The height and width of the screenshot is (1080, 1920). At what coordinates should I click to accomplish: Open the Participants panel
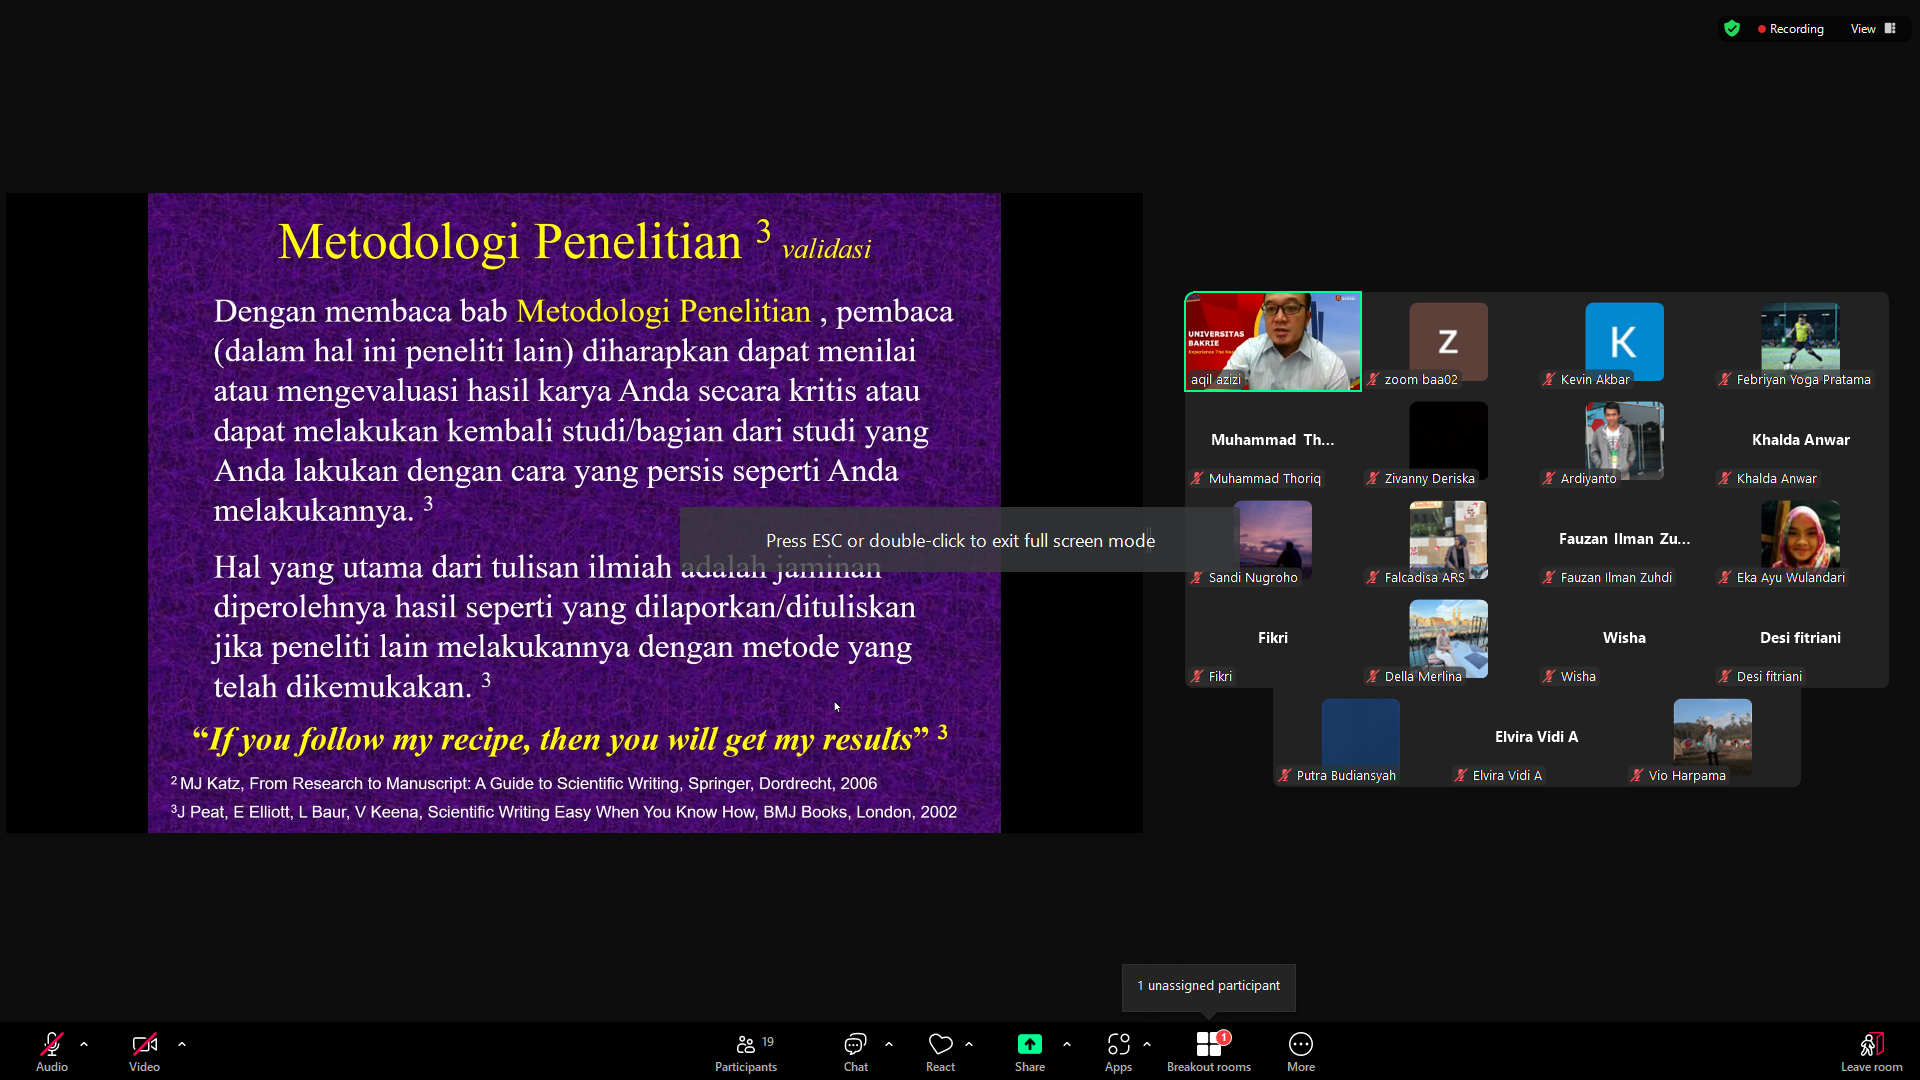point(746,1052)
